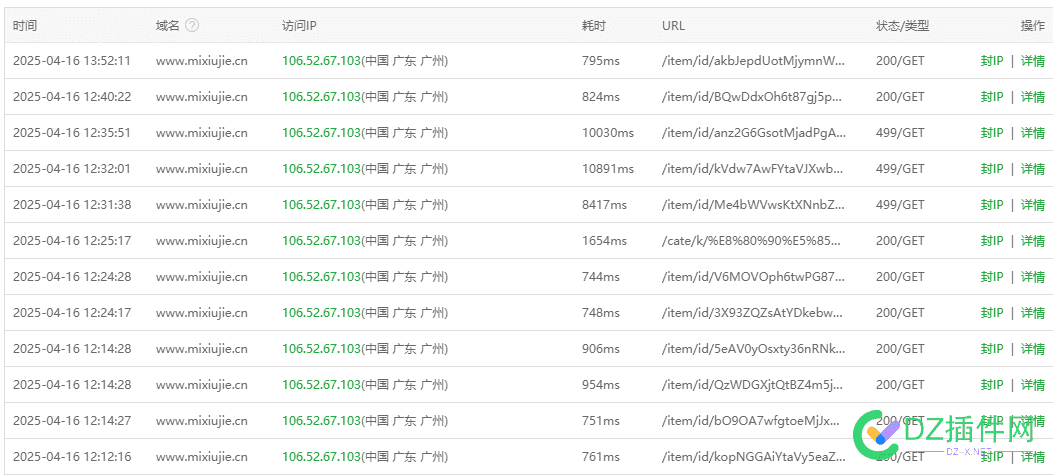The height and width of the screenshot is (475, 1053).
Task: Select timestamp 2025-04-16 12:35:51
Action: pos(72,132)
